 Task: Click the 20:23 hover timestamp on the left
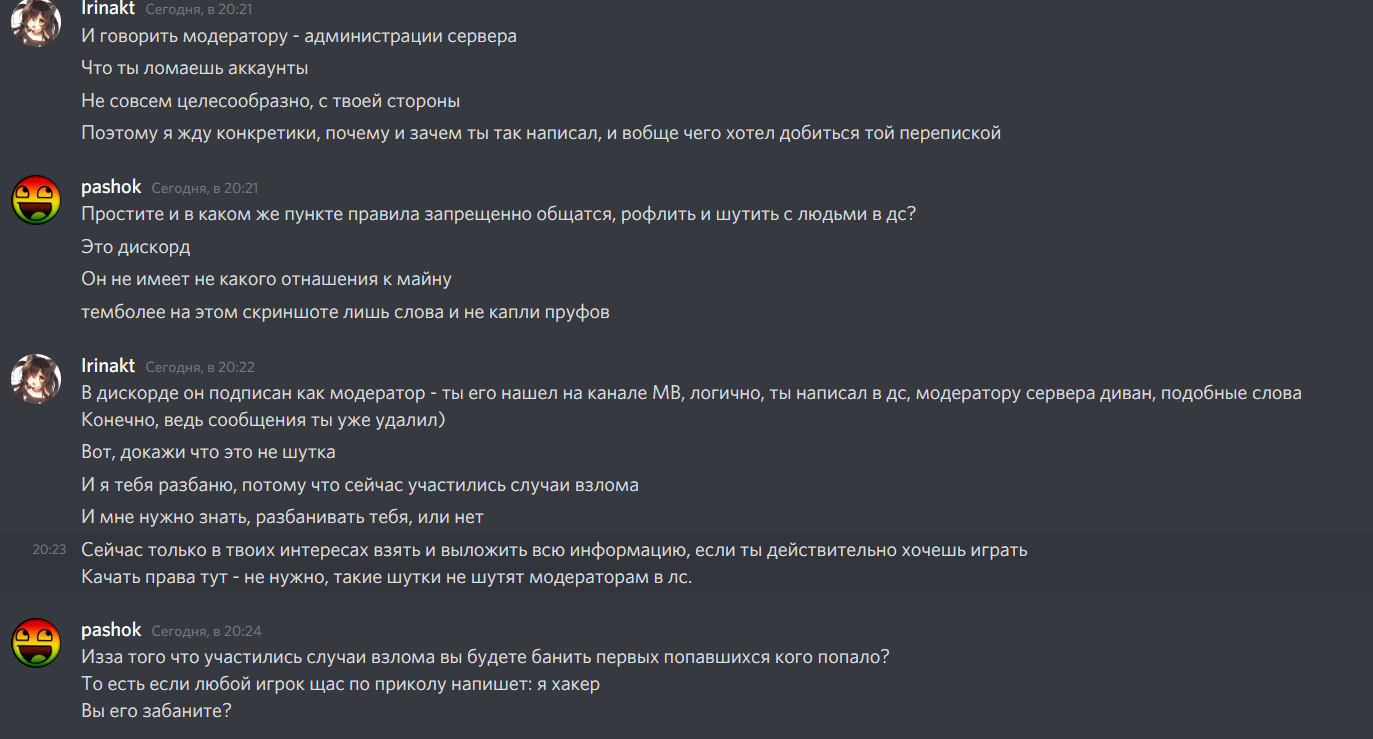(49, 549)
